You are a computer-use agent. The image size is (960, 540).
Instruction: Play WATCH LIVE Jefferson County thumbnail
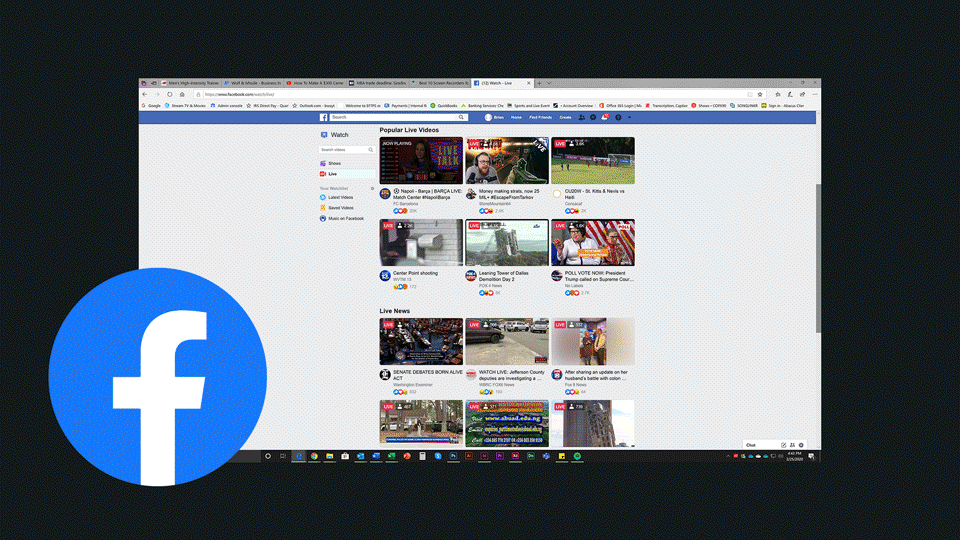507,342
